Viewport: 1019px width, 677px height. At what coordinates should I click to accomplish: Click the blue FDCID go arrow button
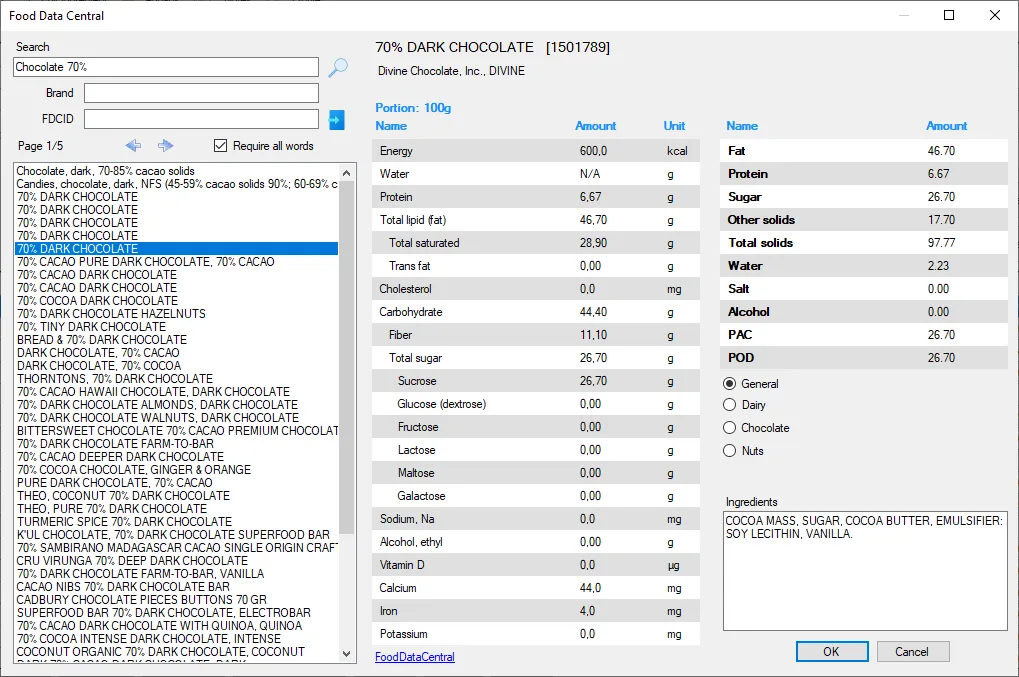(337, 120)
